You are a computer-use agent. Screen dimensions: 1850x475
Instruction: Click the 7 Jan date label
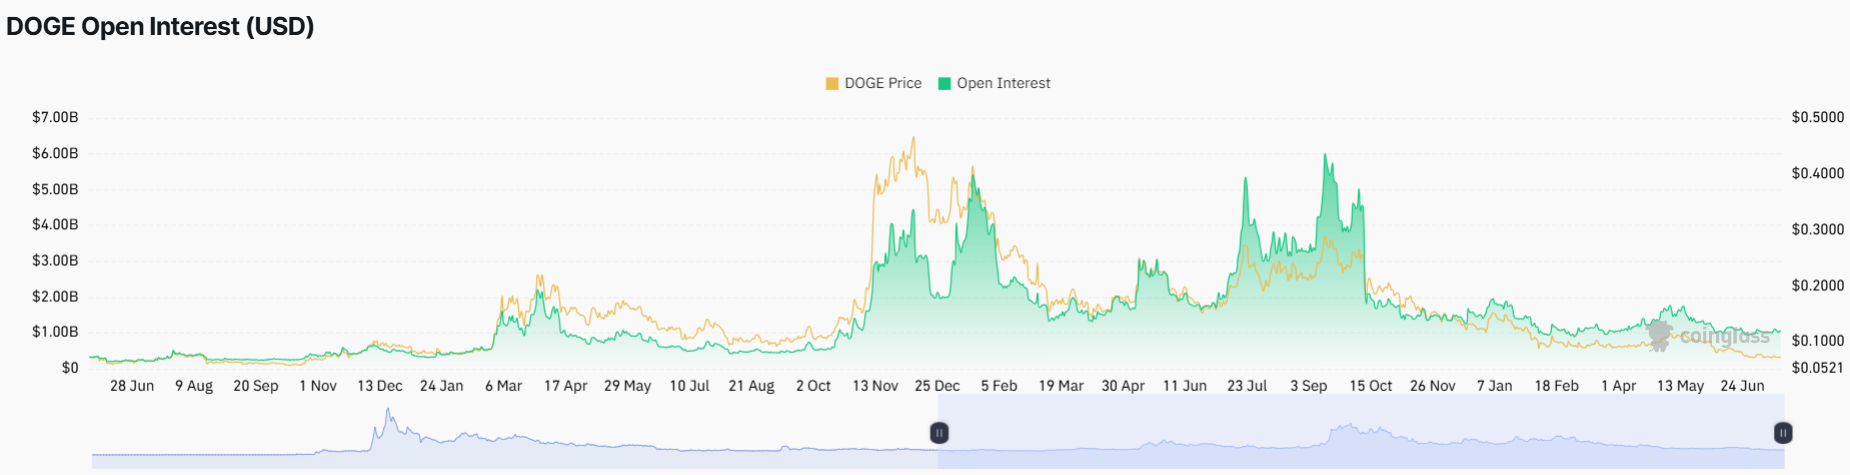click(x=1495, y=385)
